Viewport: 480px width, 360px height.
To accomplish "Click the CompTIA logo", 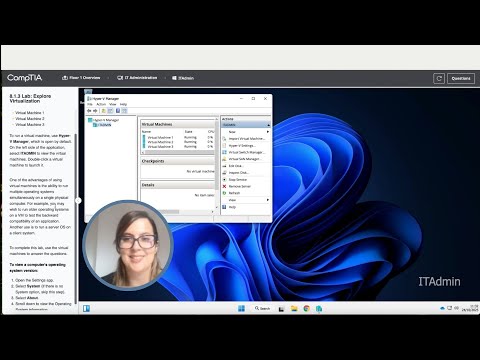I will pyautogui.click(x=25, y=78).
